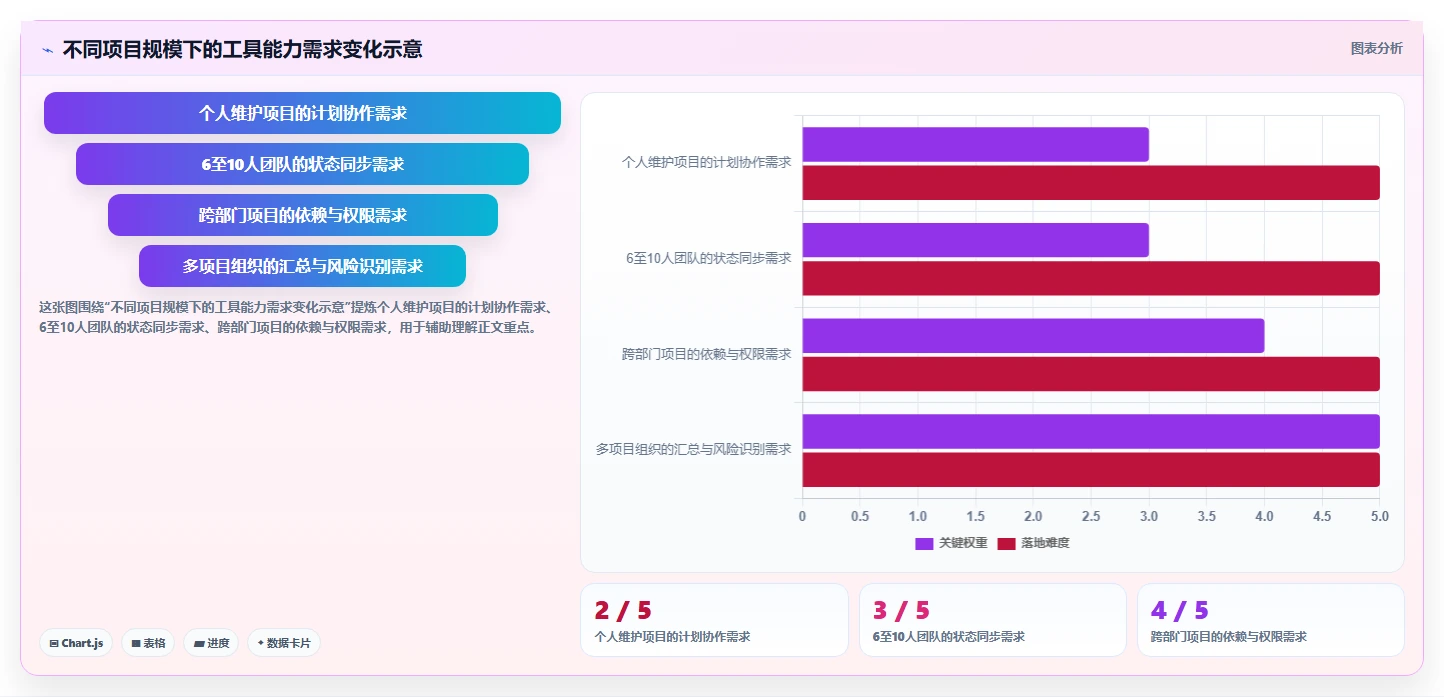Viewport: 1444px width, 697px height.
Task: Click the x-axis tick label 2.5
Action: pyautogui.click(x=1091, y=516)
